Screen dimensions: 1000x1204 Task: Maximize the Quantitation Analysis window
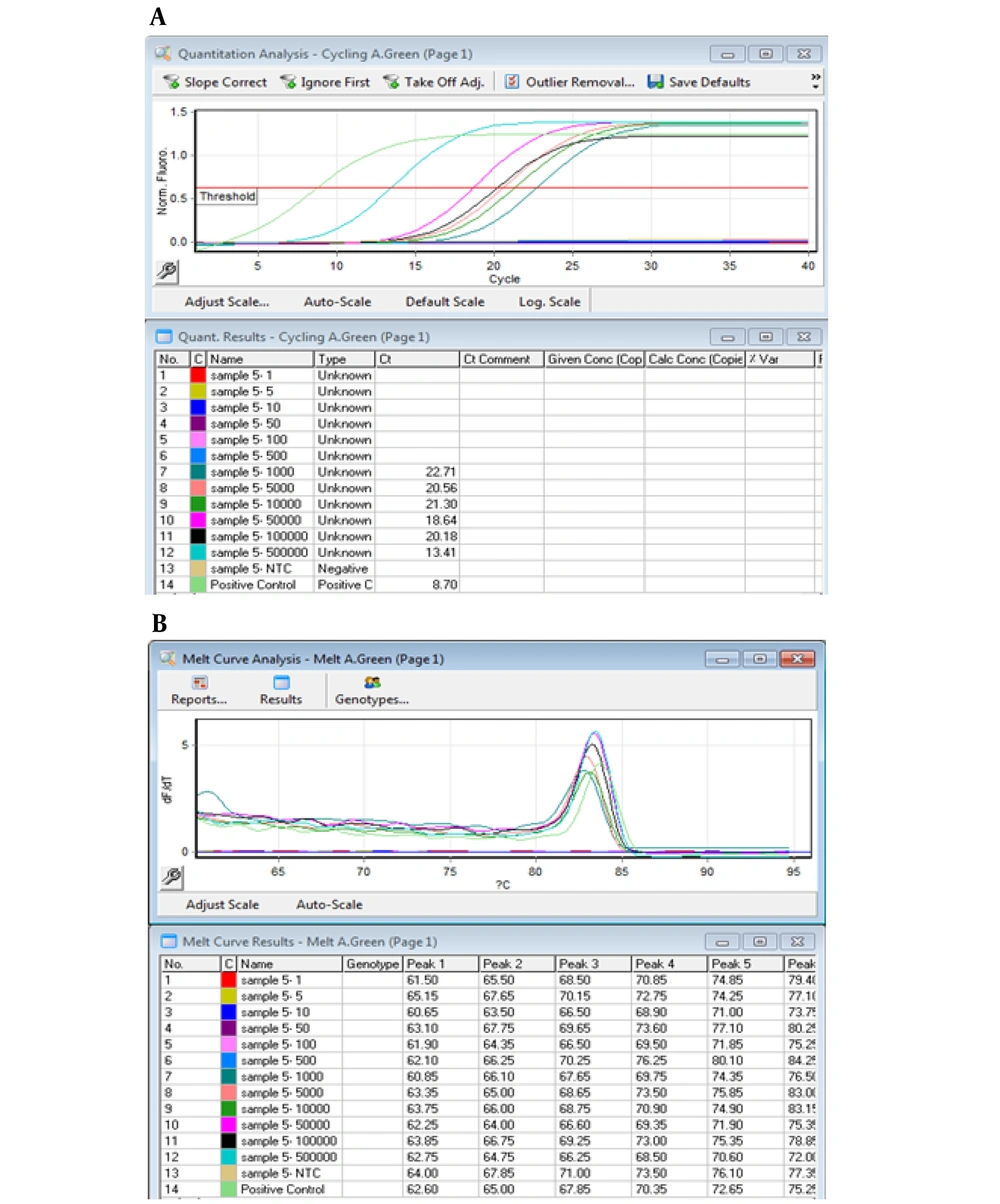click(x=766, y=54)
